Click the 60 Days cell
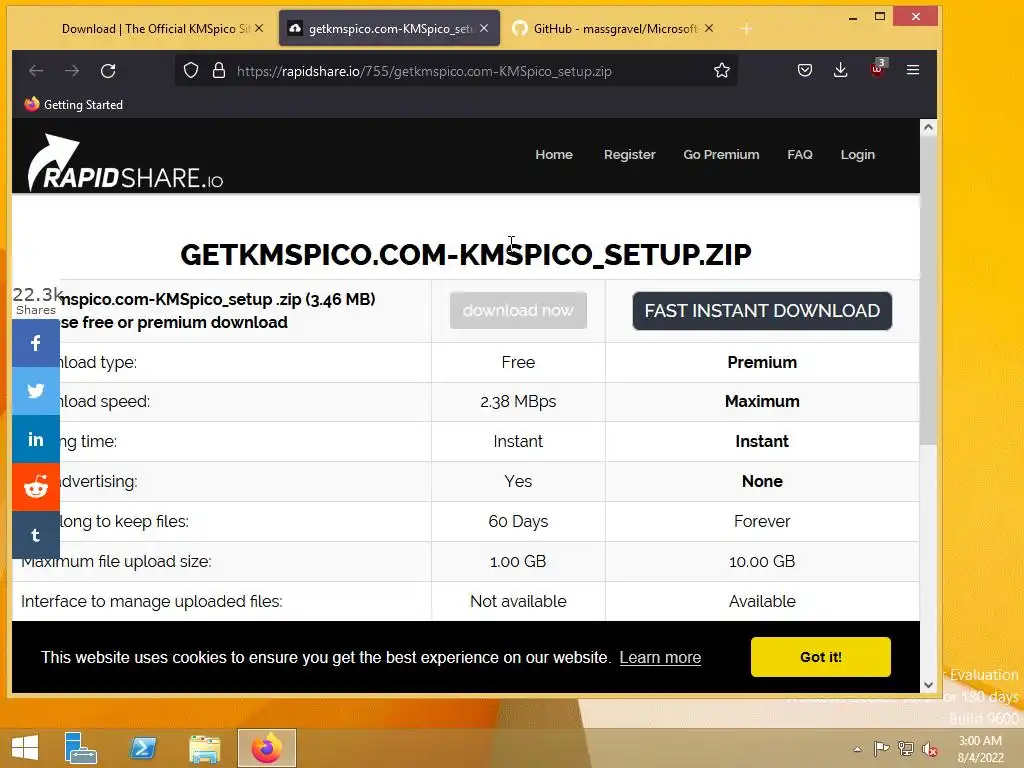 tap(518, 521)
